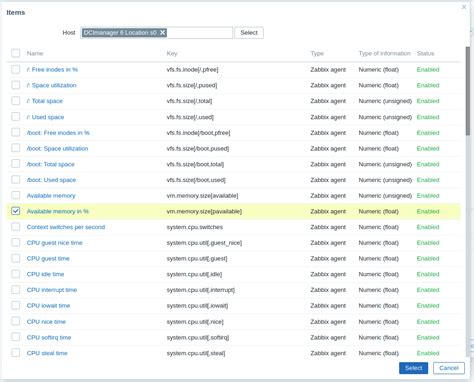Check the '/boot: Free inodes in %' checkbox

16,132
